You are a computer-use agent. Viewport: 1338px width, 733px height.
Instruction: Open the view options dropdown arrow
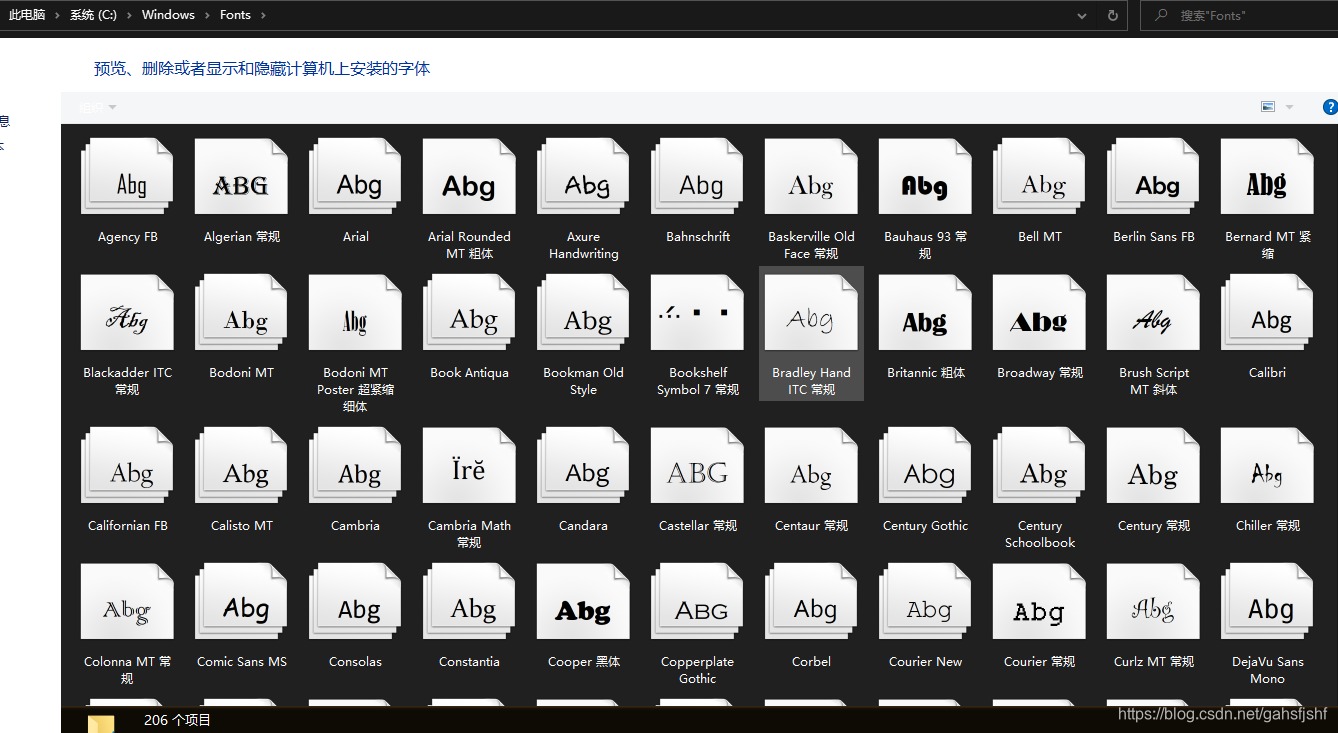click(1289, 107)
